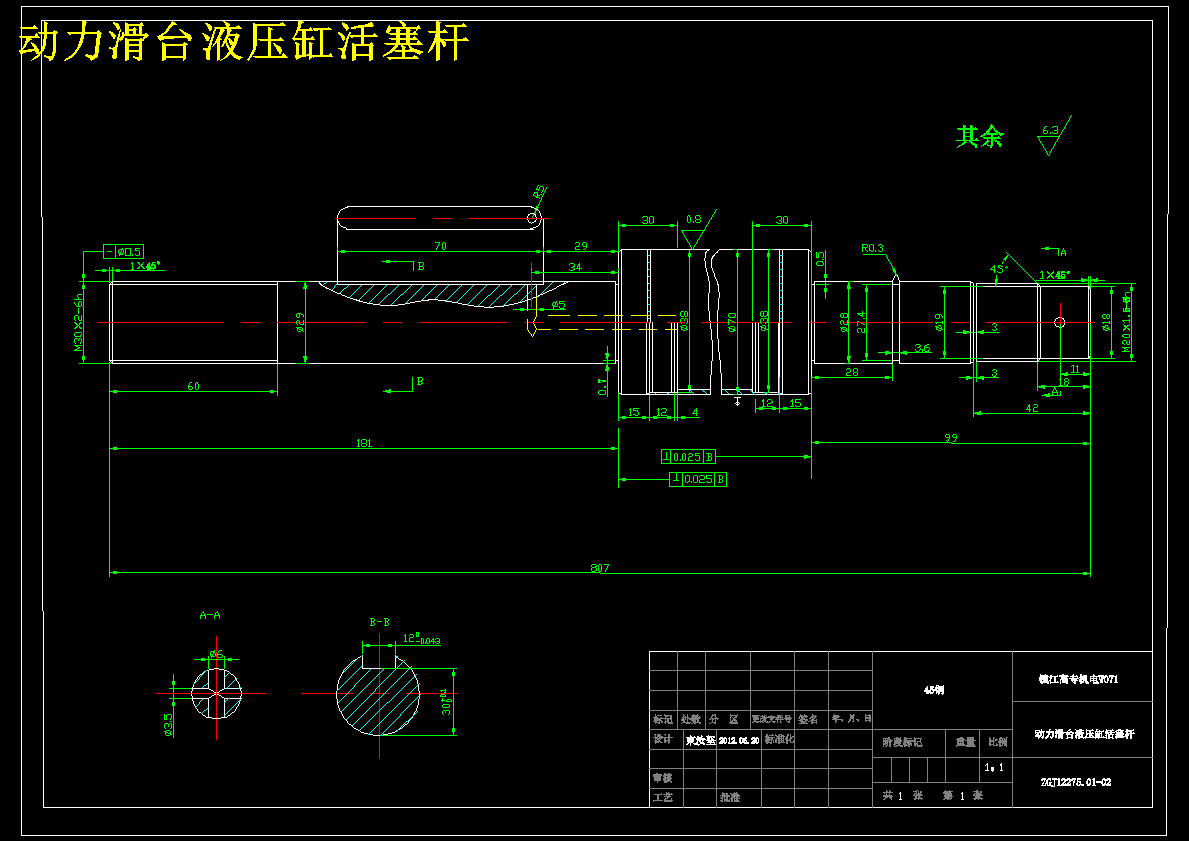Select the 60 thread length dimension

[x=193, y=386]
